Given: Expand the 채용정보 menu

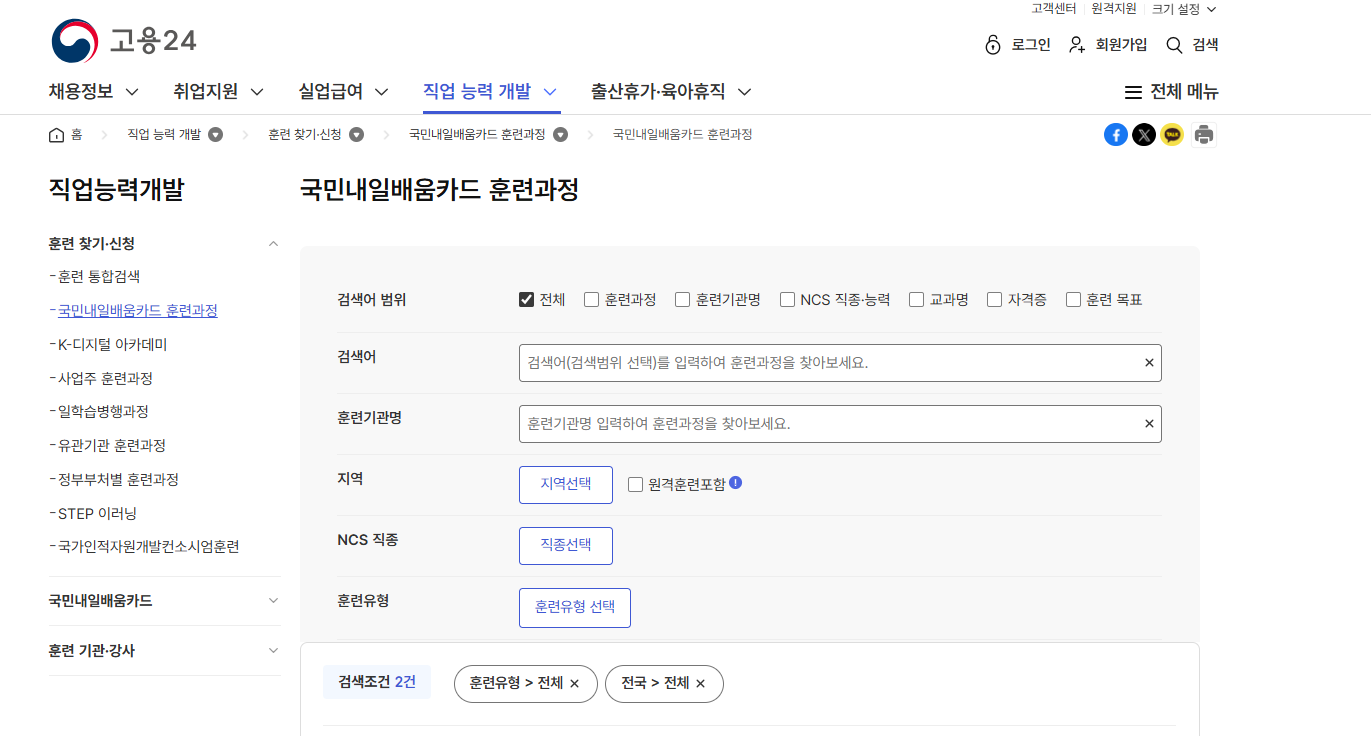Looking at the screenshot, I should coord(94,92).
